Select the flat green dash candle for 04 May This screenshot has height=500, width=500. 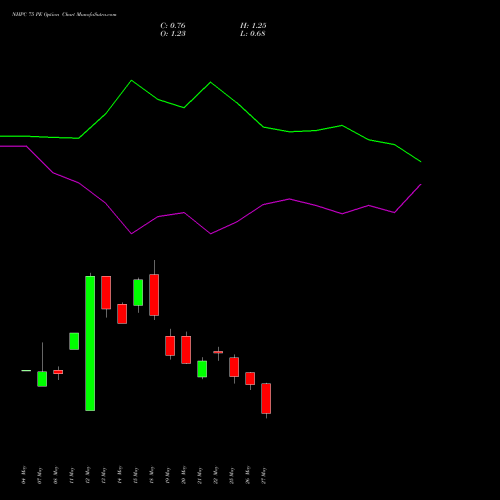coord(26,370)
